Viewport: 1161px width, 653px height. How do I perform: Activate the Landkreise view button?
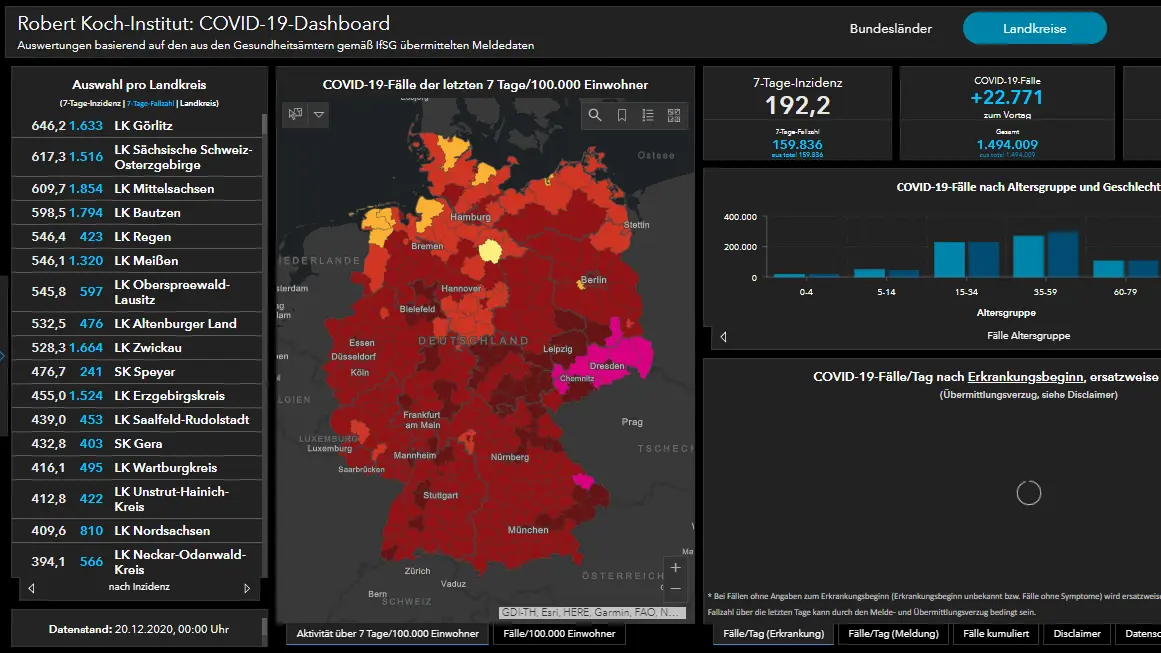(1034, 29)
